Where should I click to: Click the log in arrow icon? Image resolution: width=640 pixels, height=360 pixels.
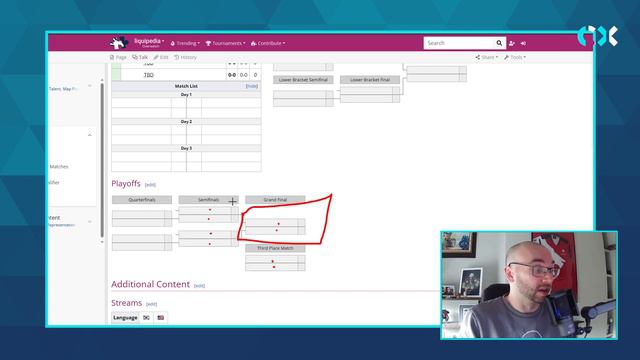click(523, 43)
